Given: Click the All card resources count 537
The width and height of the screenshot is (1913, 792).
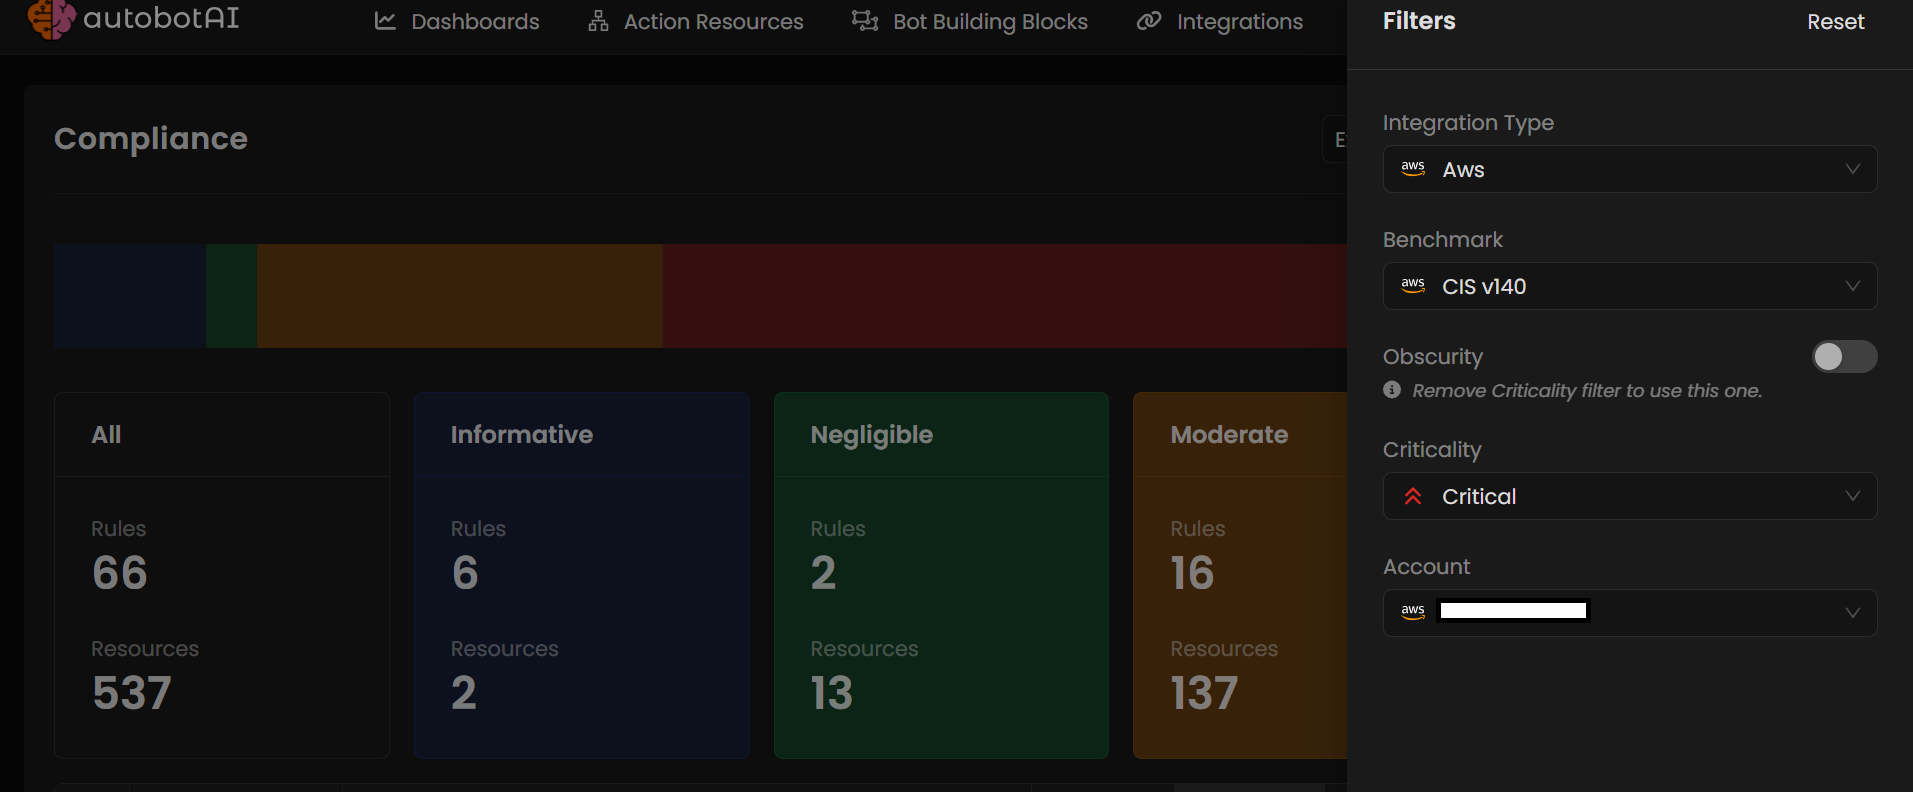Looking at the screenshot, I should point(132,693).
